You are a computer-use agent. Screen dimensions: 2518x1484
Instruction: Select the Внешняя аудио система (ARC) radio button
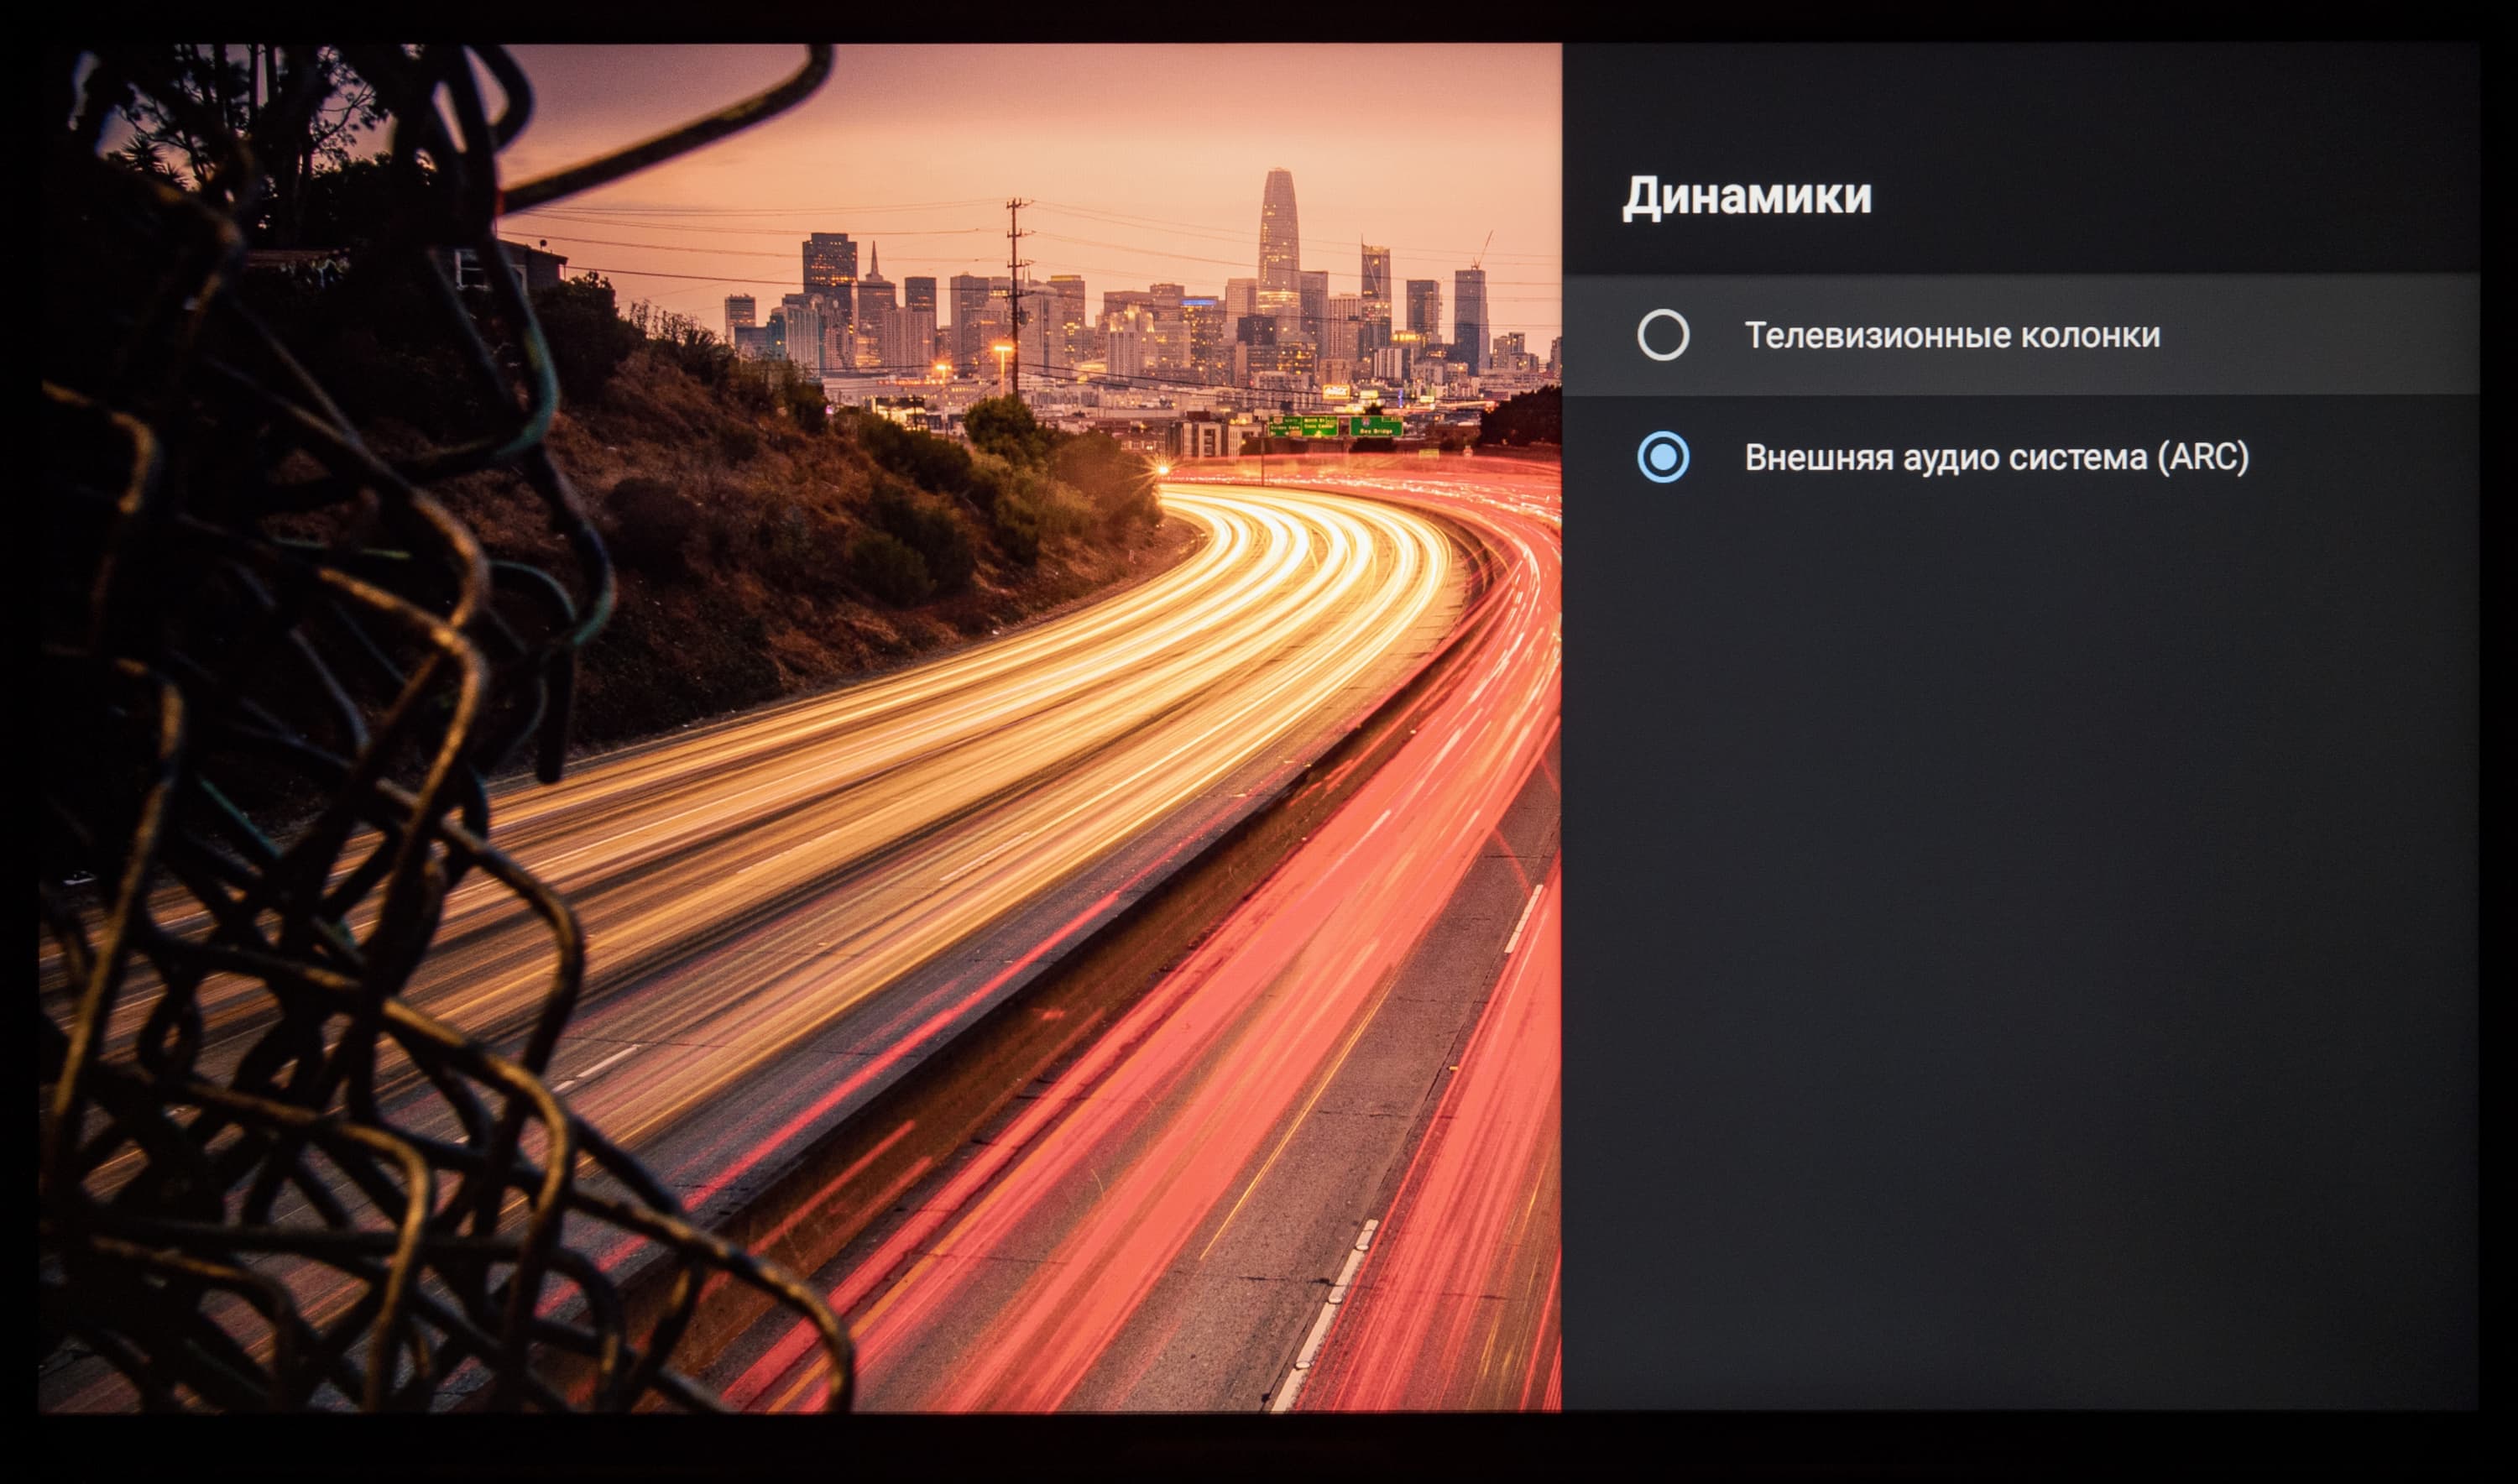[1663, 457]
